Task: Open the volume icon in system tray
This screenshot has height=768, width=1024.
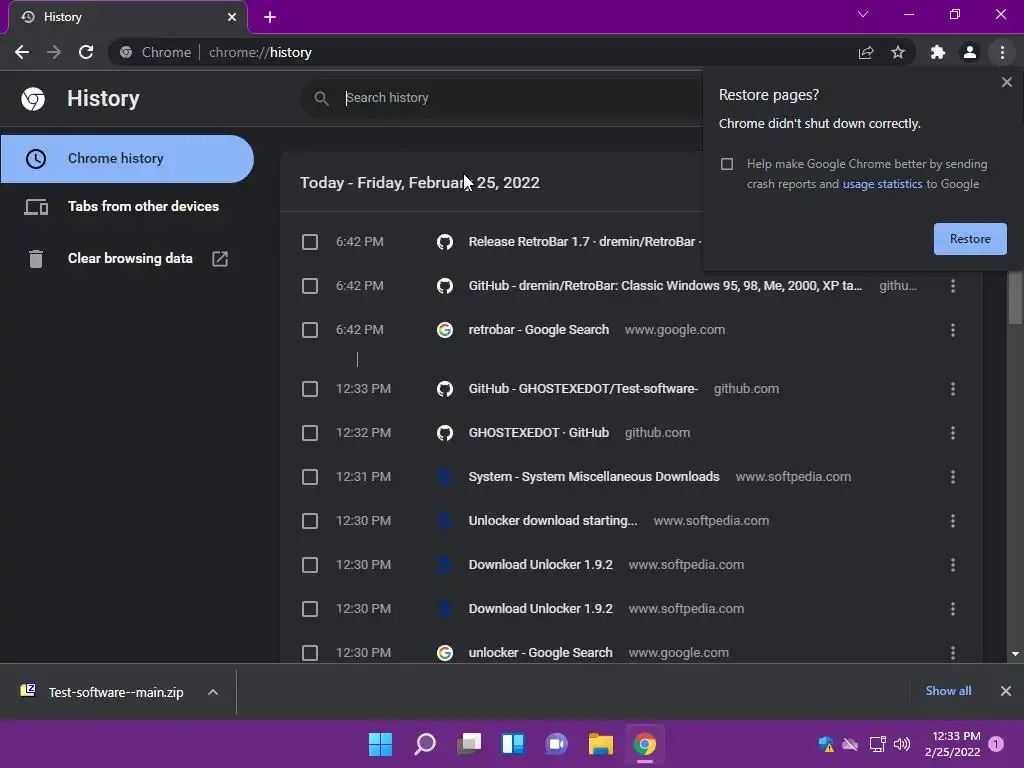Action: point(902,744)
